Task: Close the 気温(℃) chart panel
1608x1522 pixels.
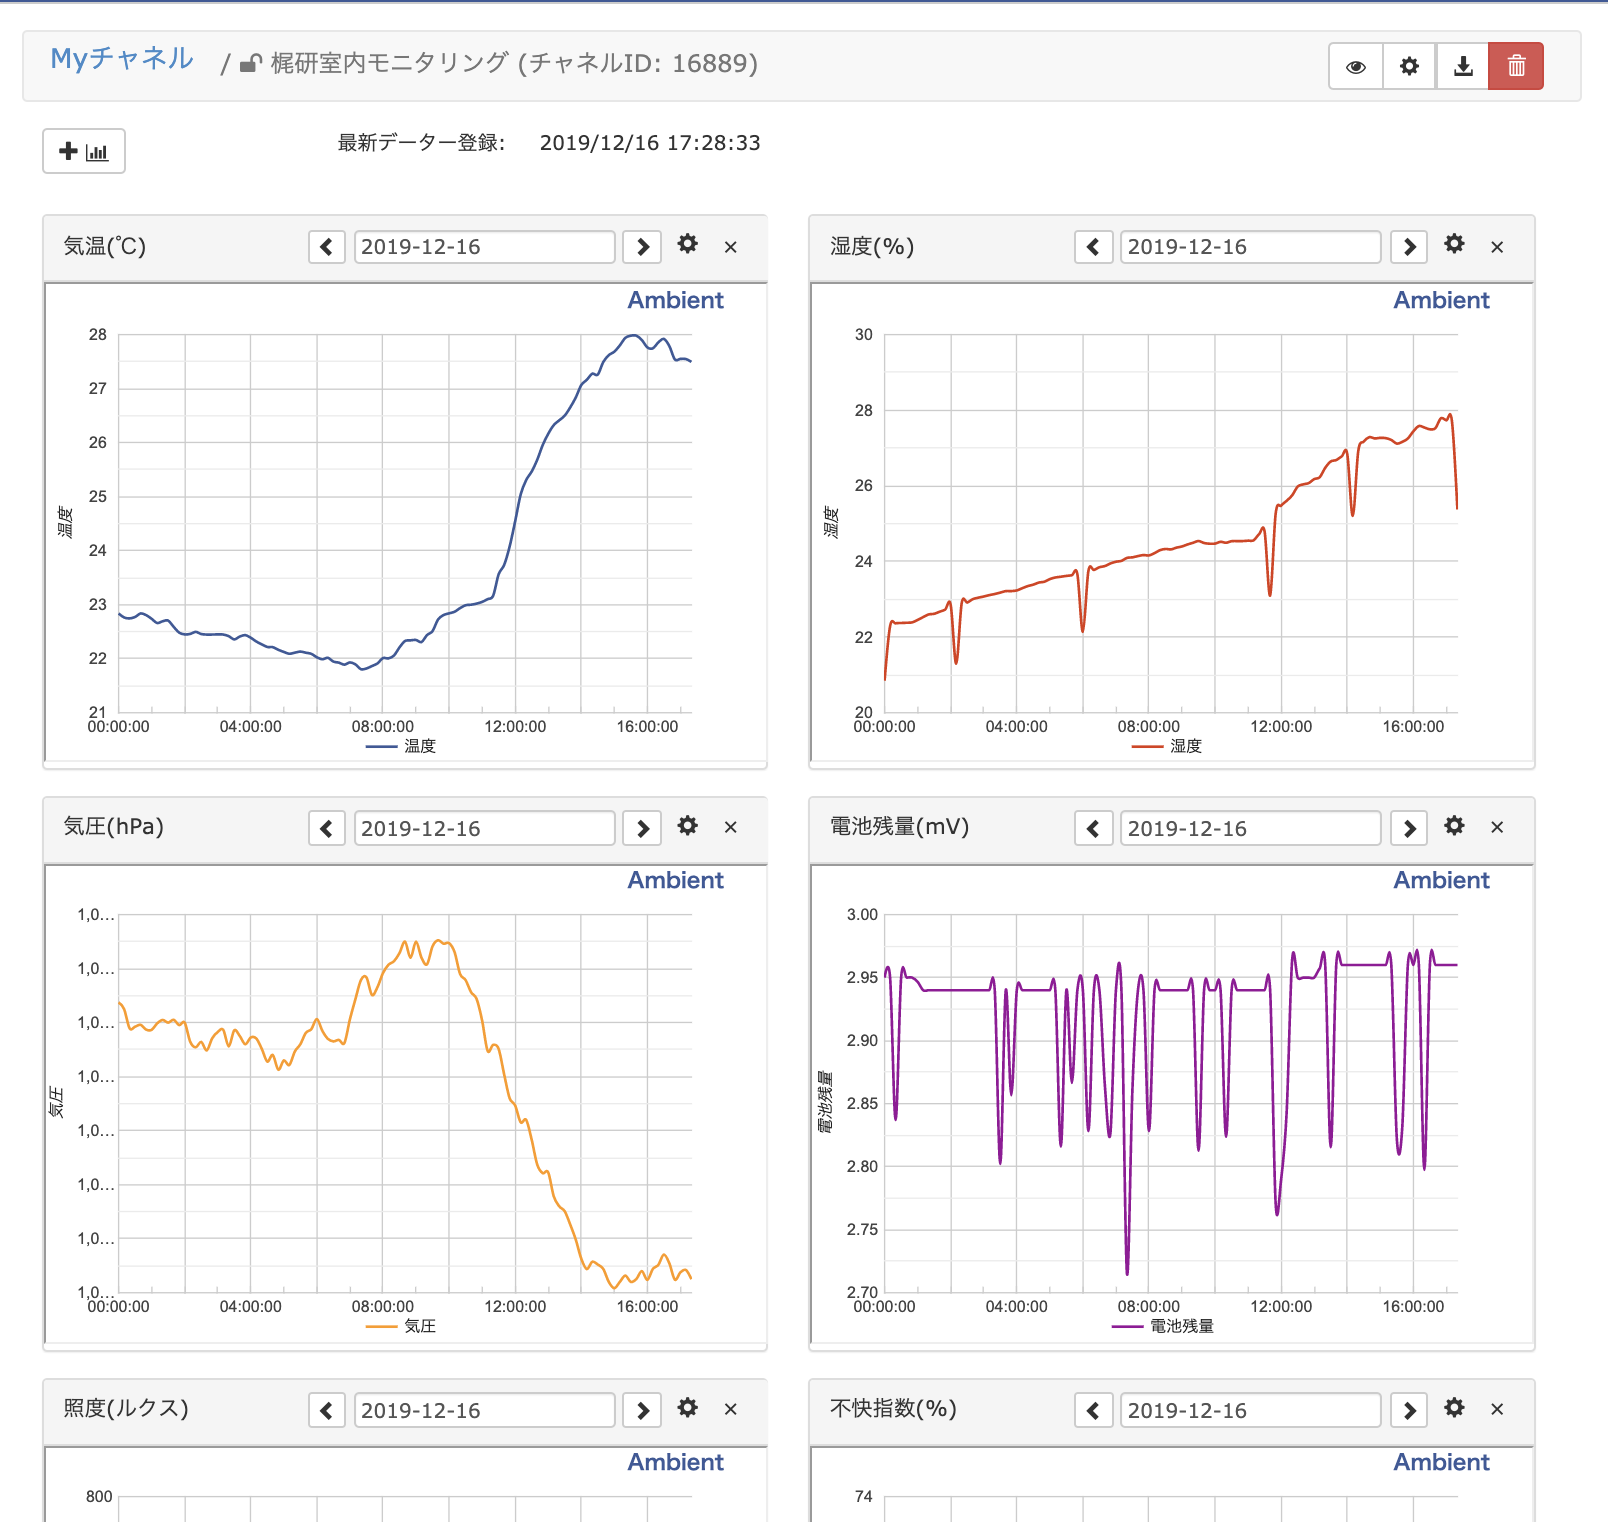Action: point(731,247)
